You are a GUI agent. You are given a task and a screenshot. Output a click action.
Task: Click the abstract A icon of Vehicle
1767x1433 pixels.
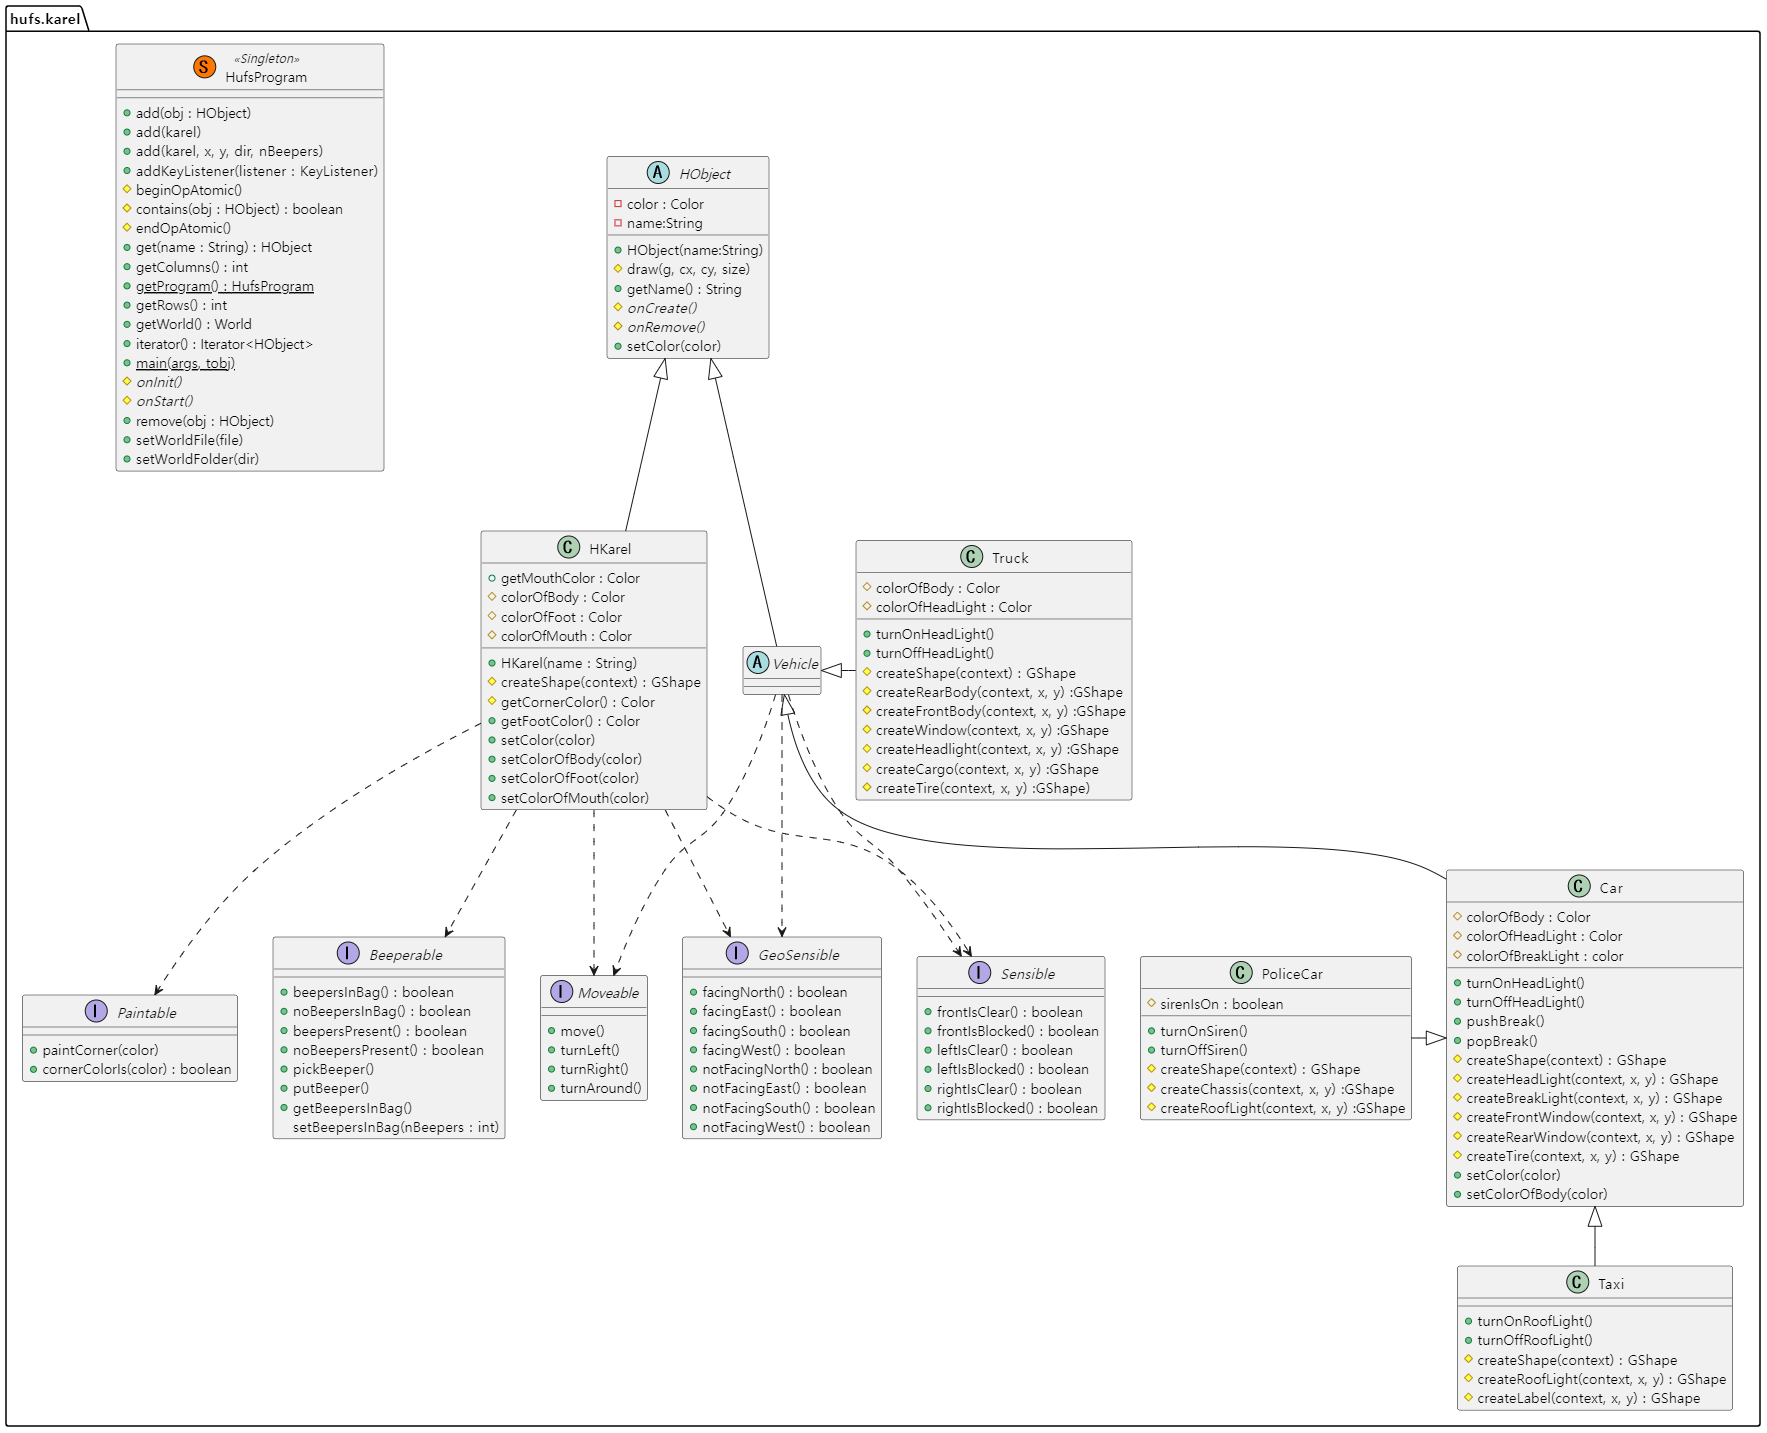tap(758, 662)
